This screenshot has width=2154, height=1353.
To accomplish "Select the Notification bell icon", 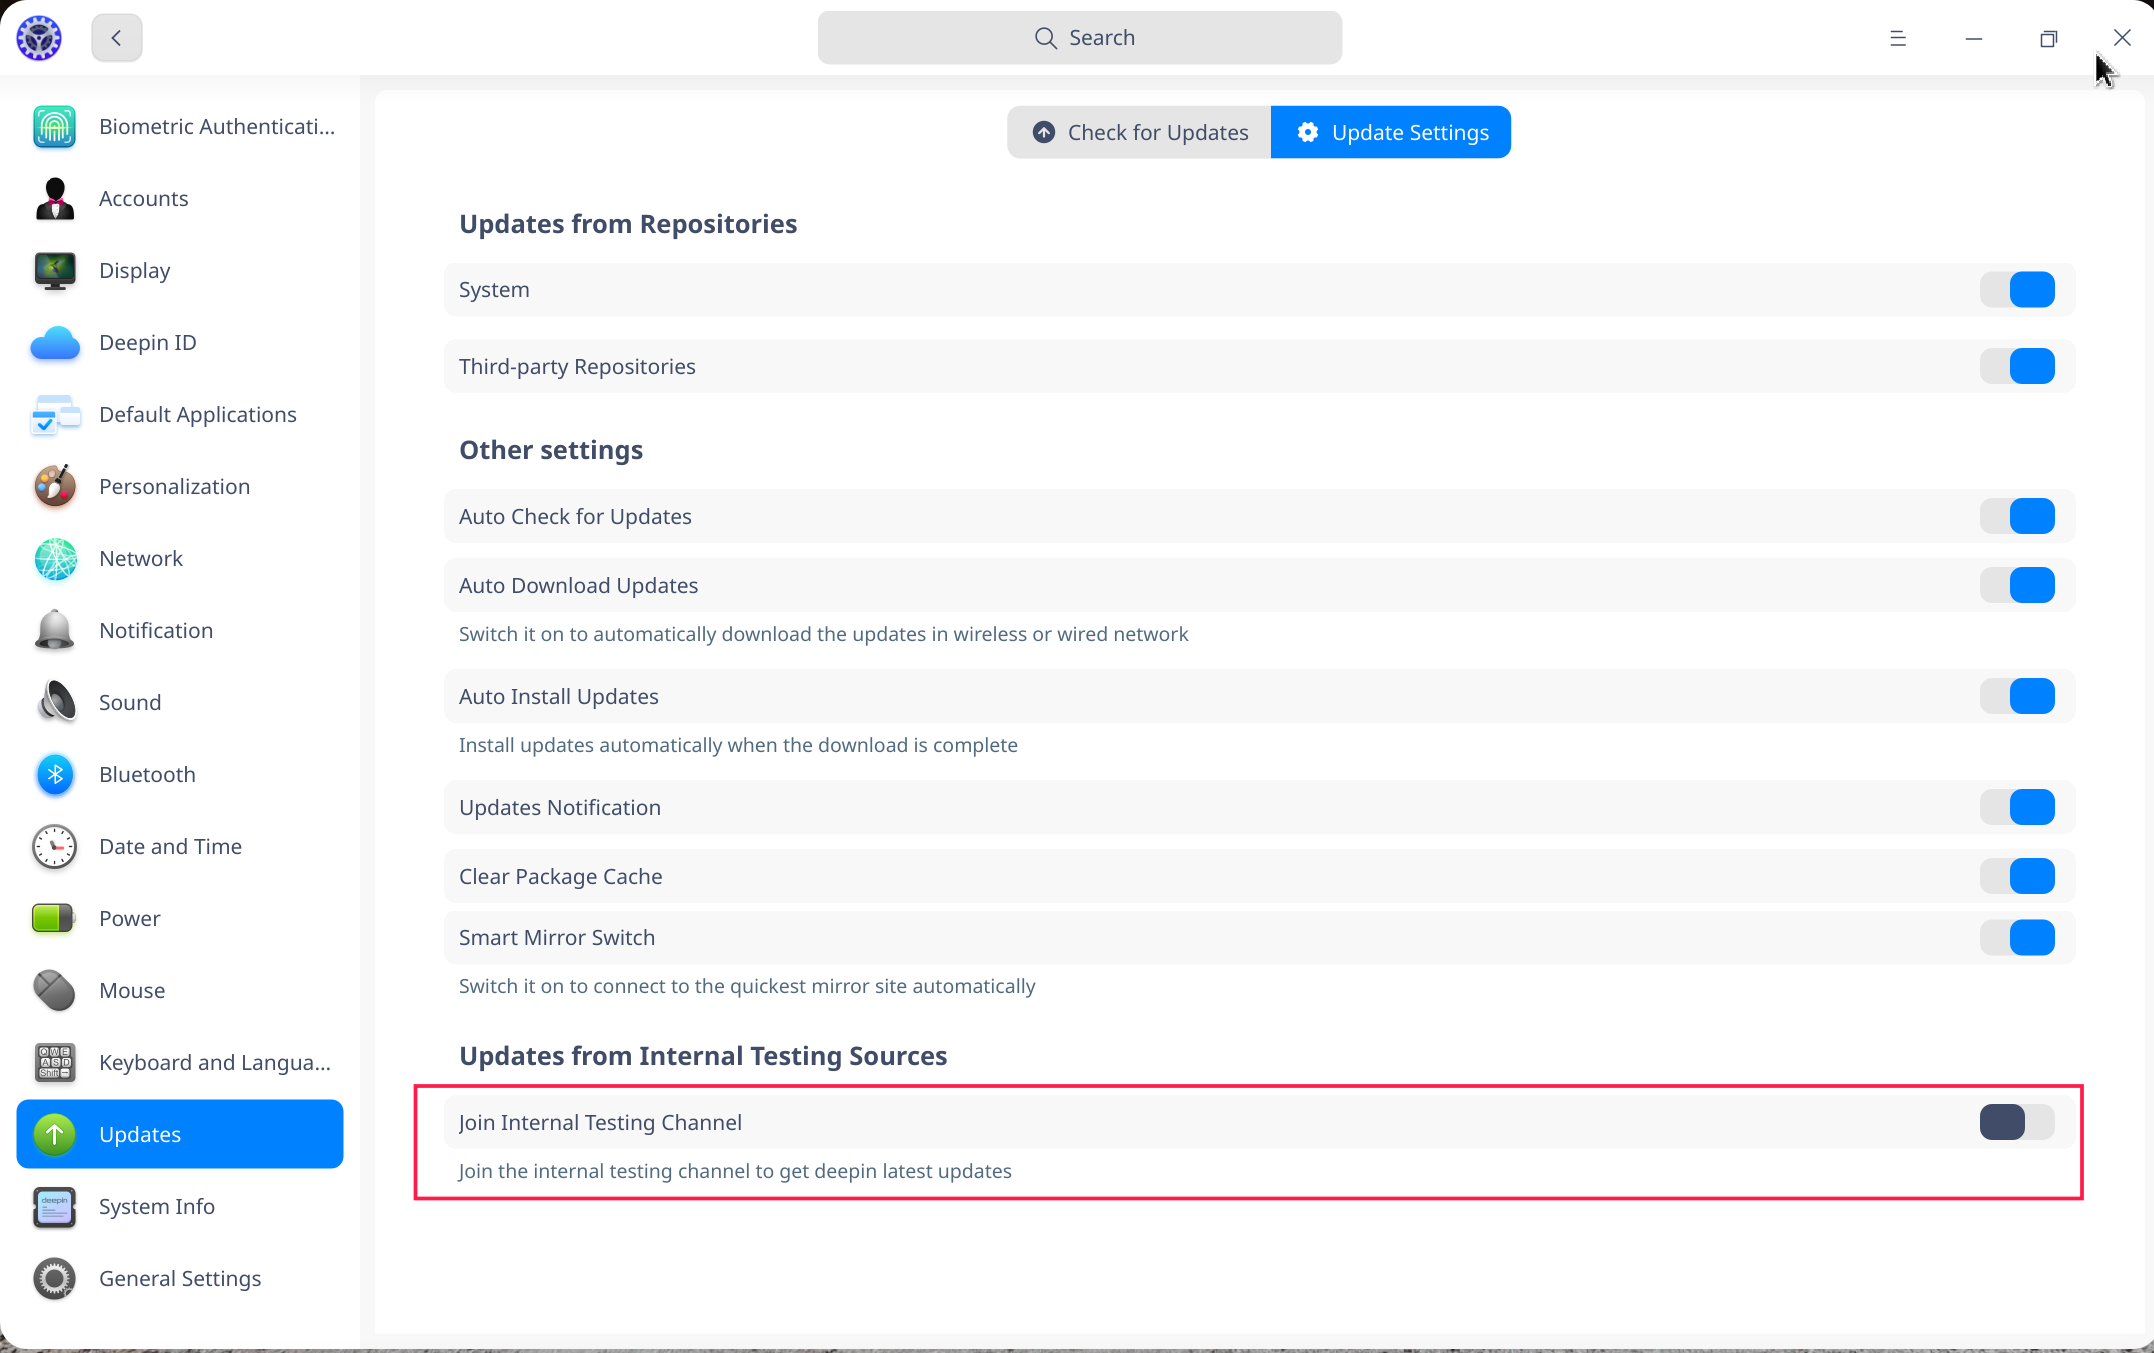I will [54, 631].
